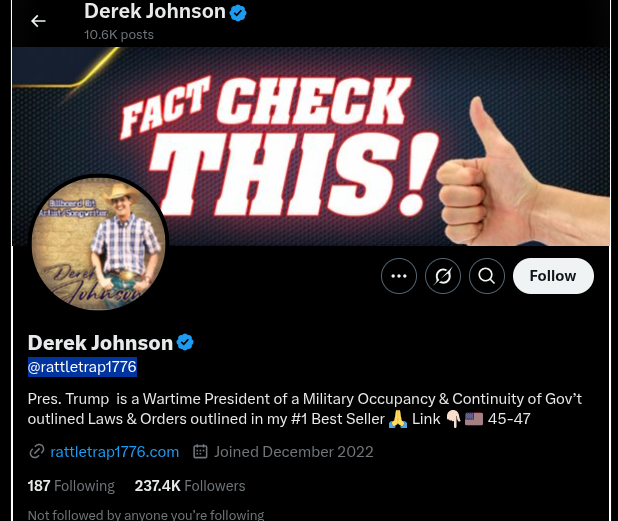Screen dimensions: 618x521
Task: Open the three-dot more options menu
Action: point(399,276)
